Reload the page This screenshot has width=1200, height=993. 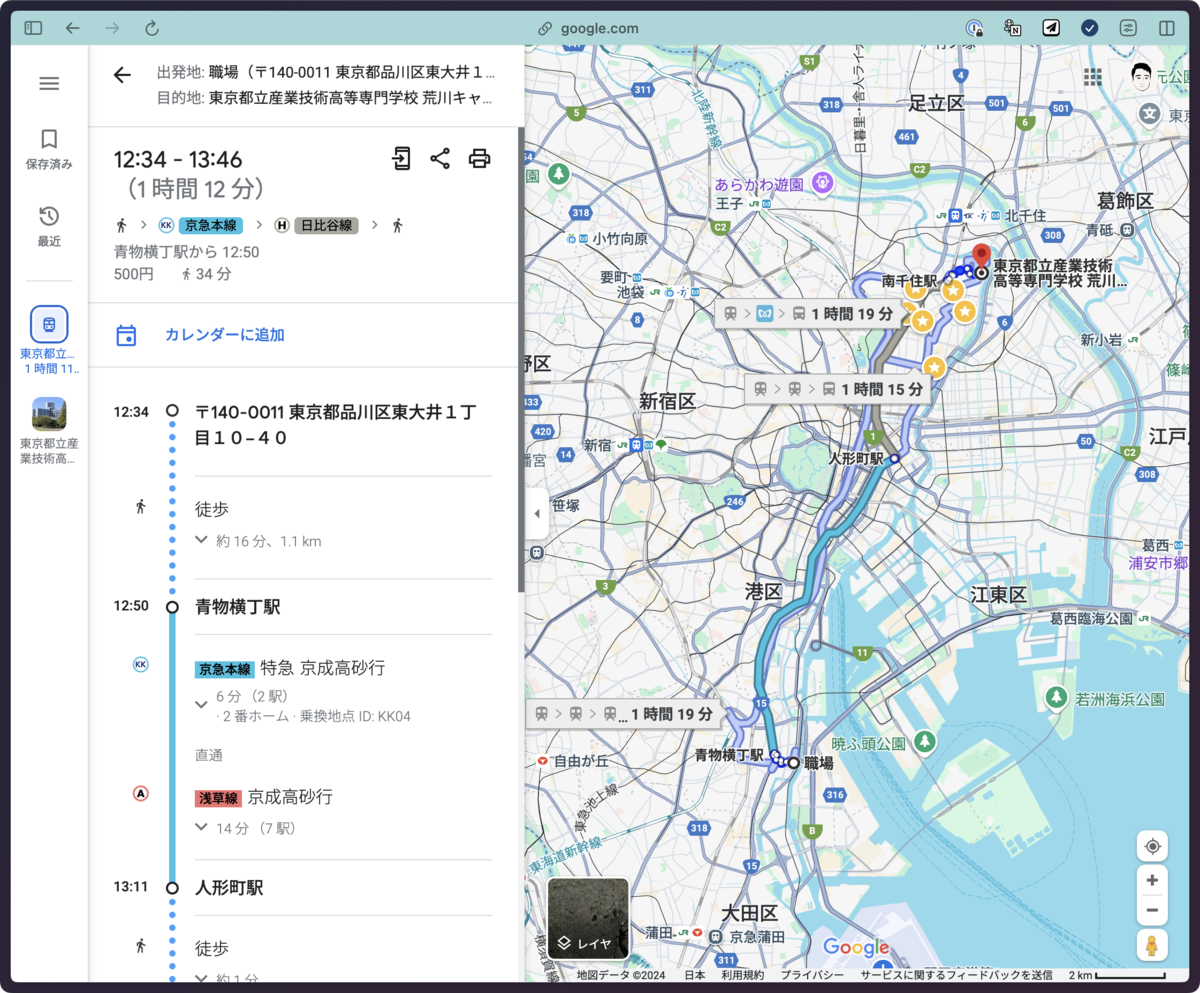point(152,28)
